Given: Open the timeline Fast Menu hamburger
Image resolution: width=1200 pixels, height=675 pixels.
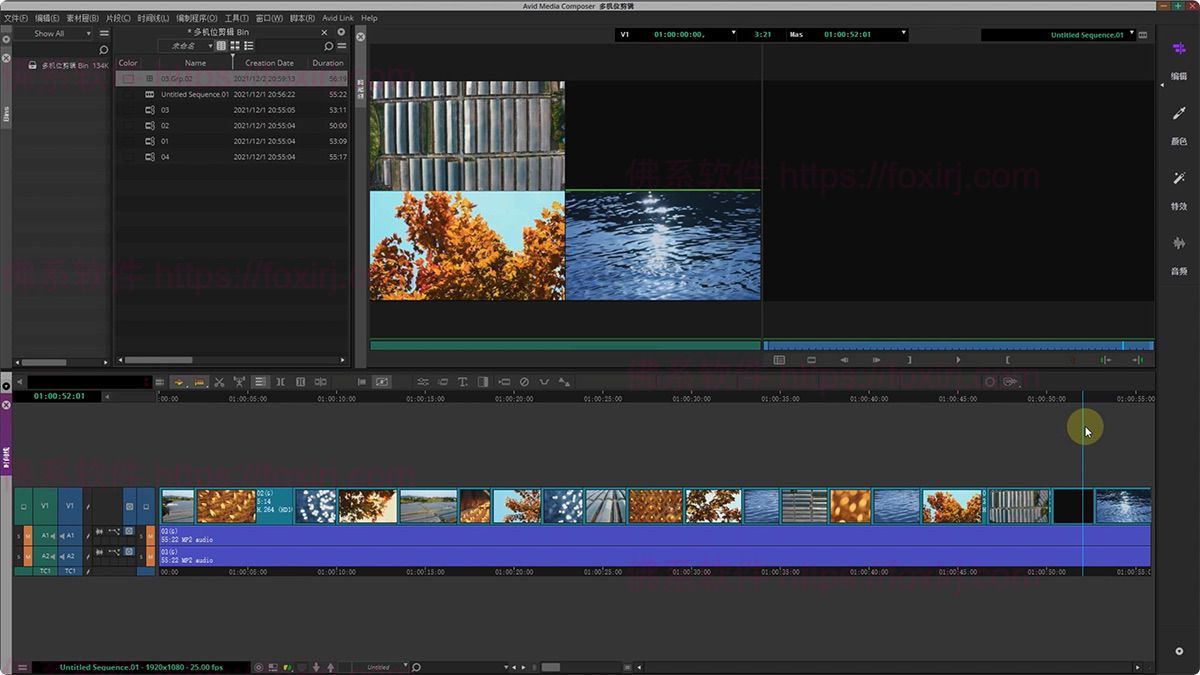Looking at the screenshot, I should [x=159, y=382].
